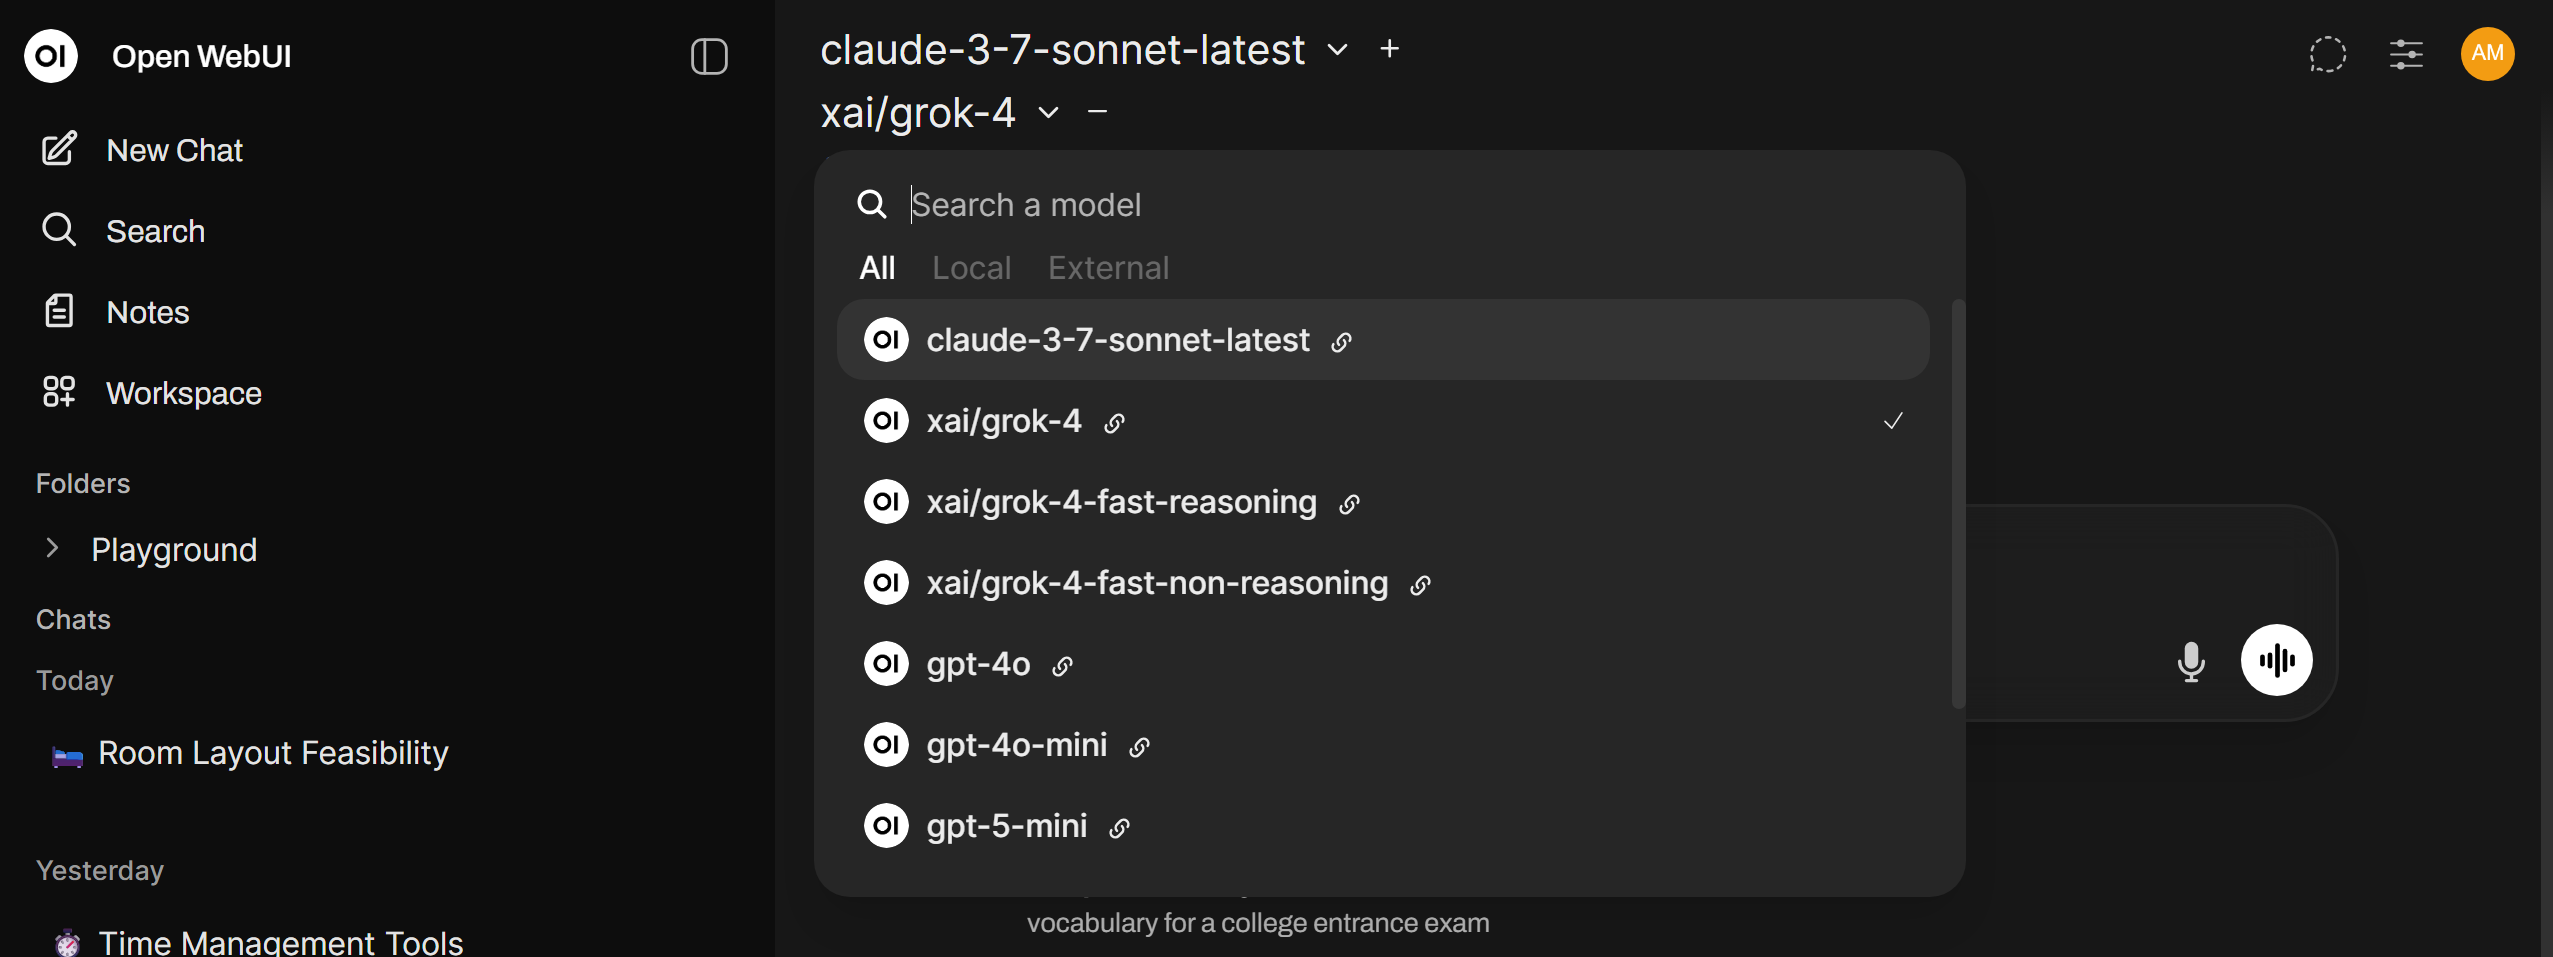Viewport: 2553px width, 957px height.
Task: Open the Time Management Tools chat
Action: 280,941
